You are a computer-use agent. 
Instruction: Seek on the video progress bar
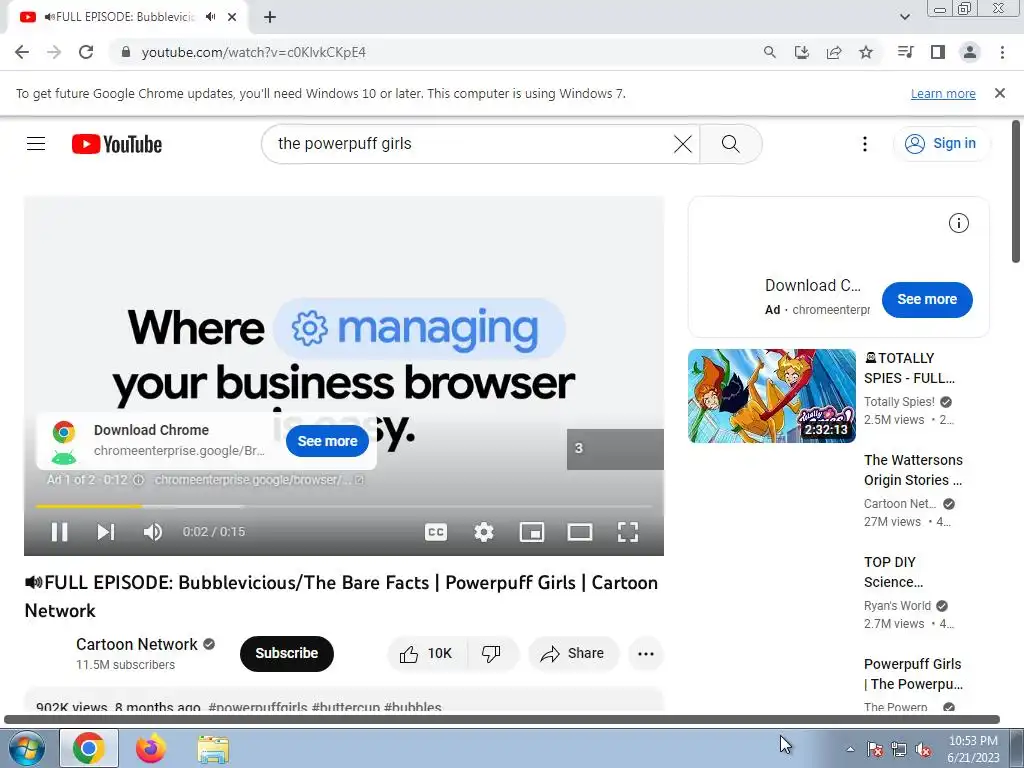tap(344, 506)
